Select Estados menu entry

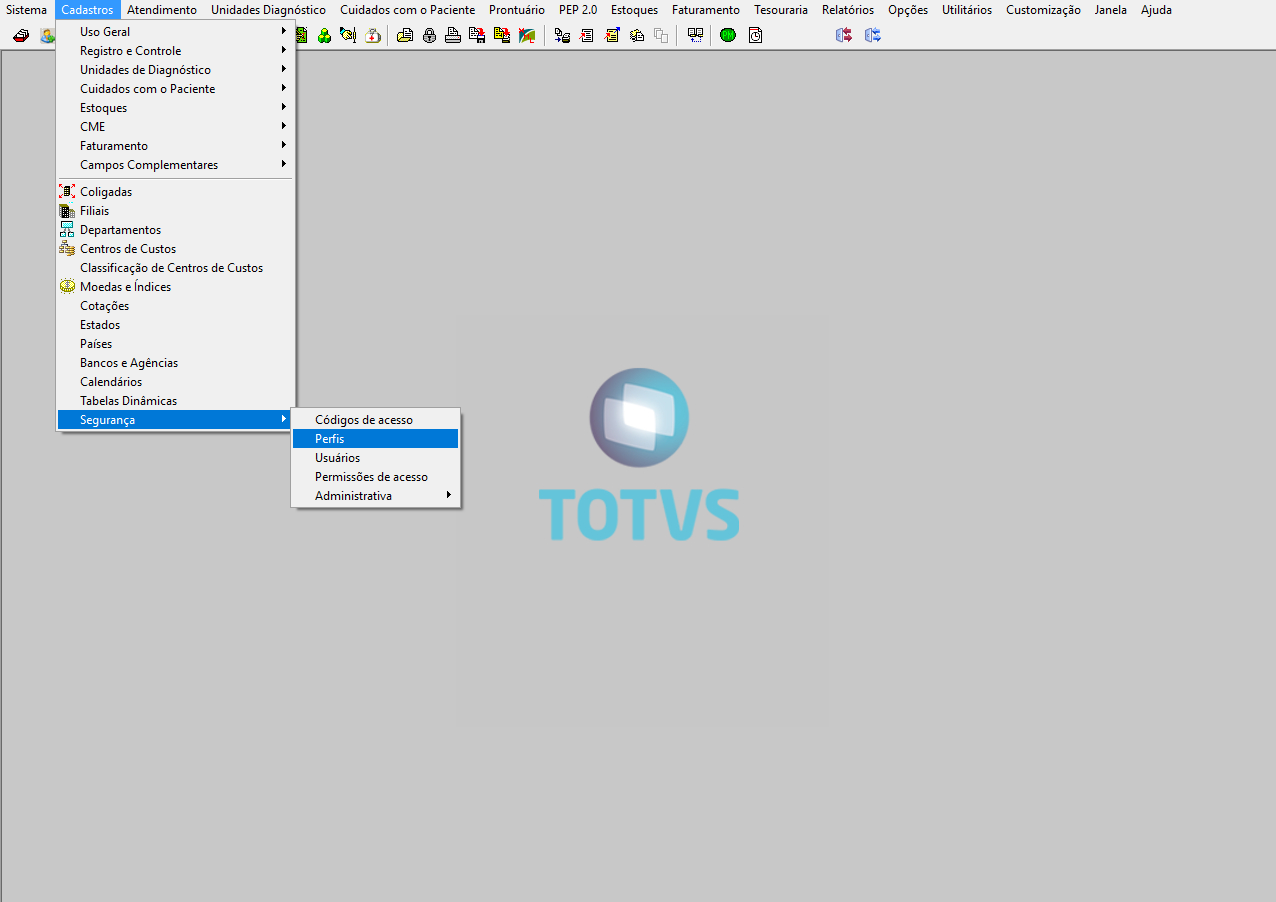pos(175,325)
